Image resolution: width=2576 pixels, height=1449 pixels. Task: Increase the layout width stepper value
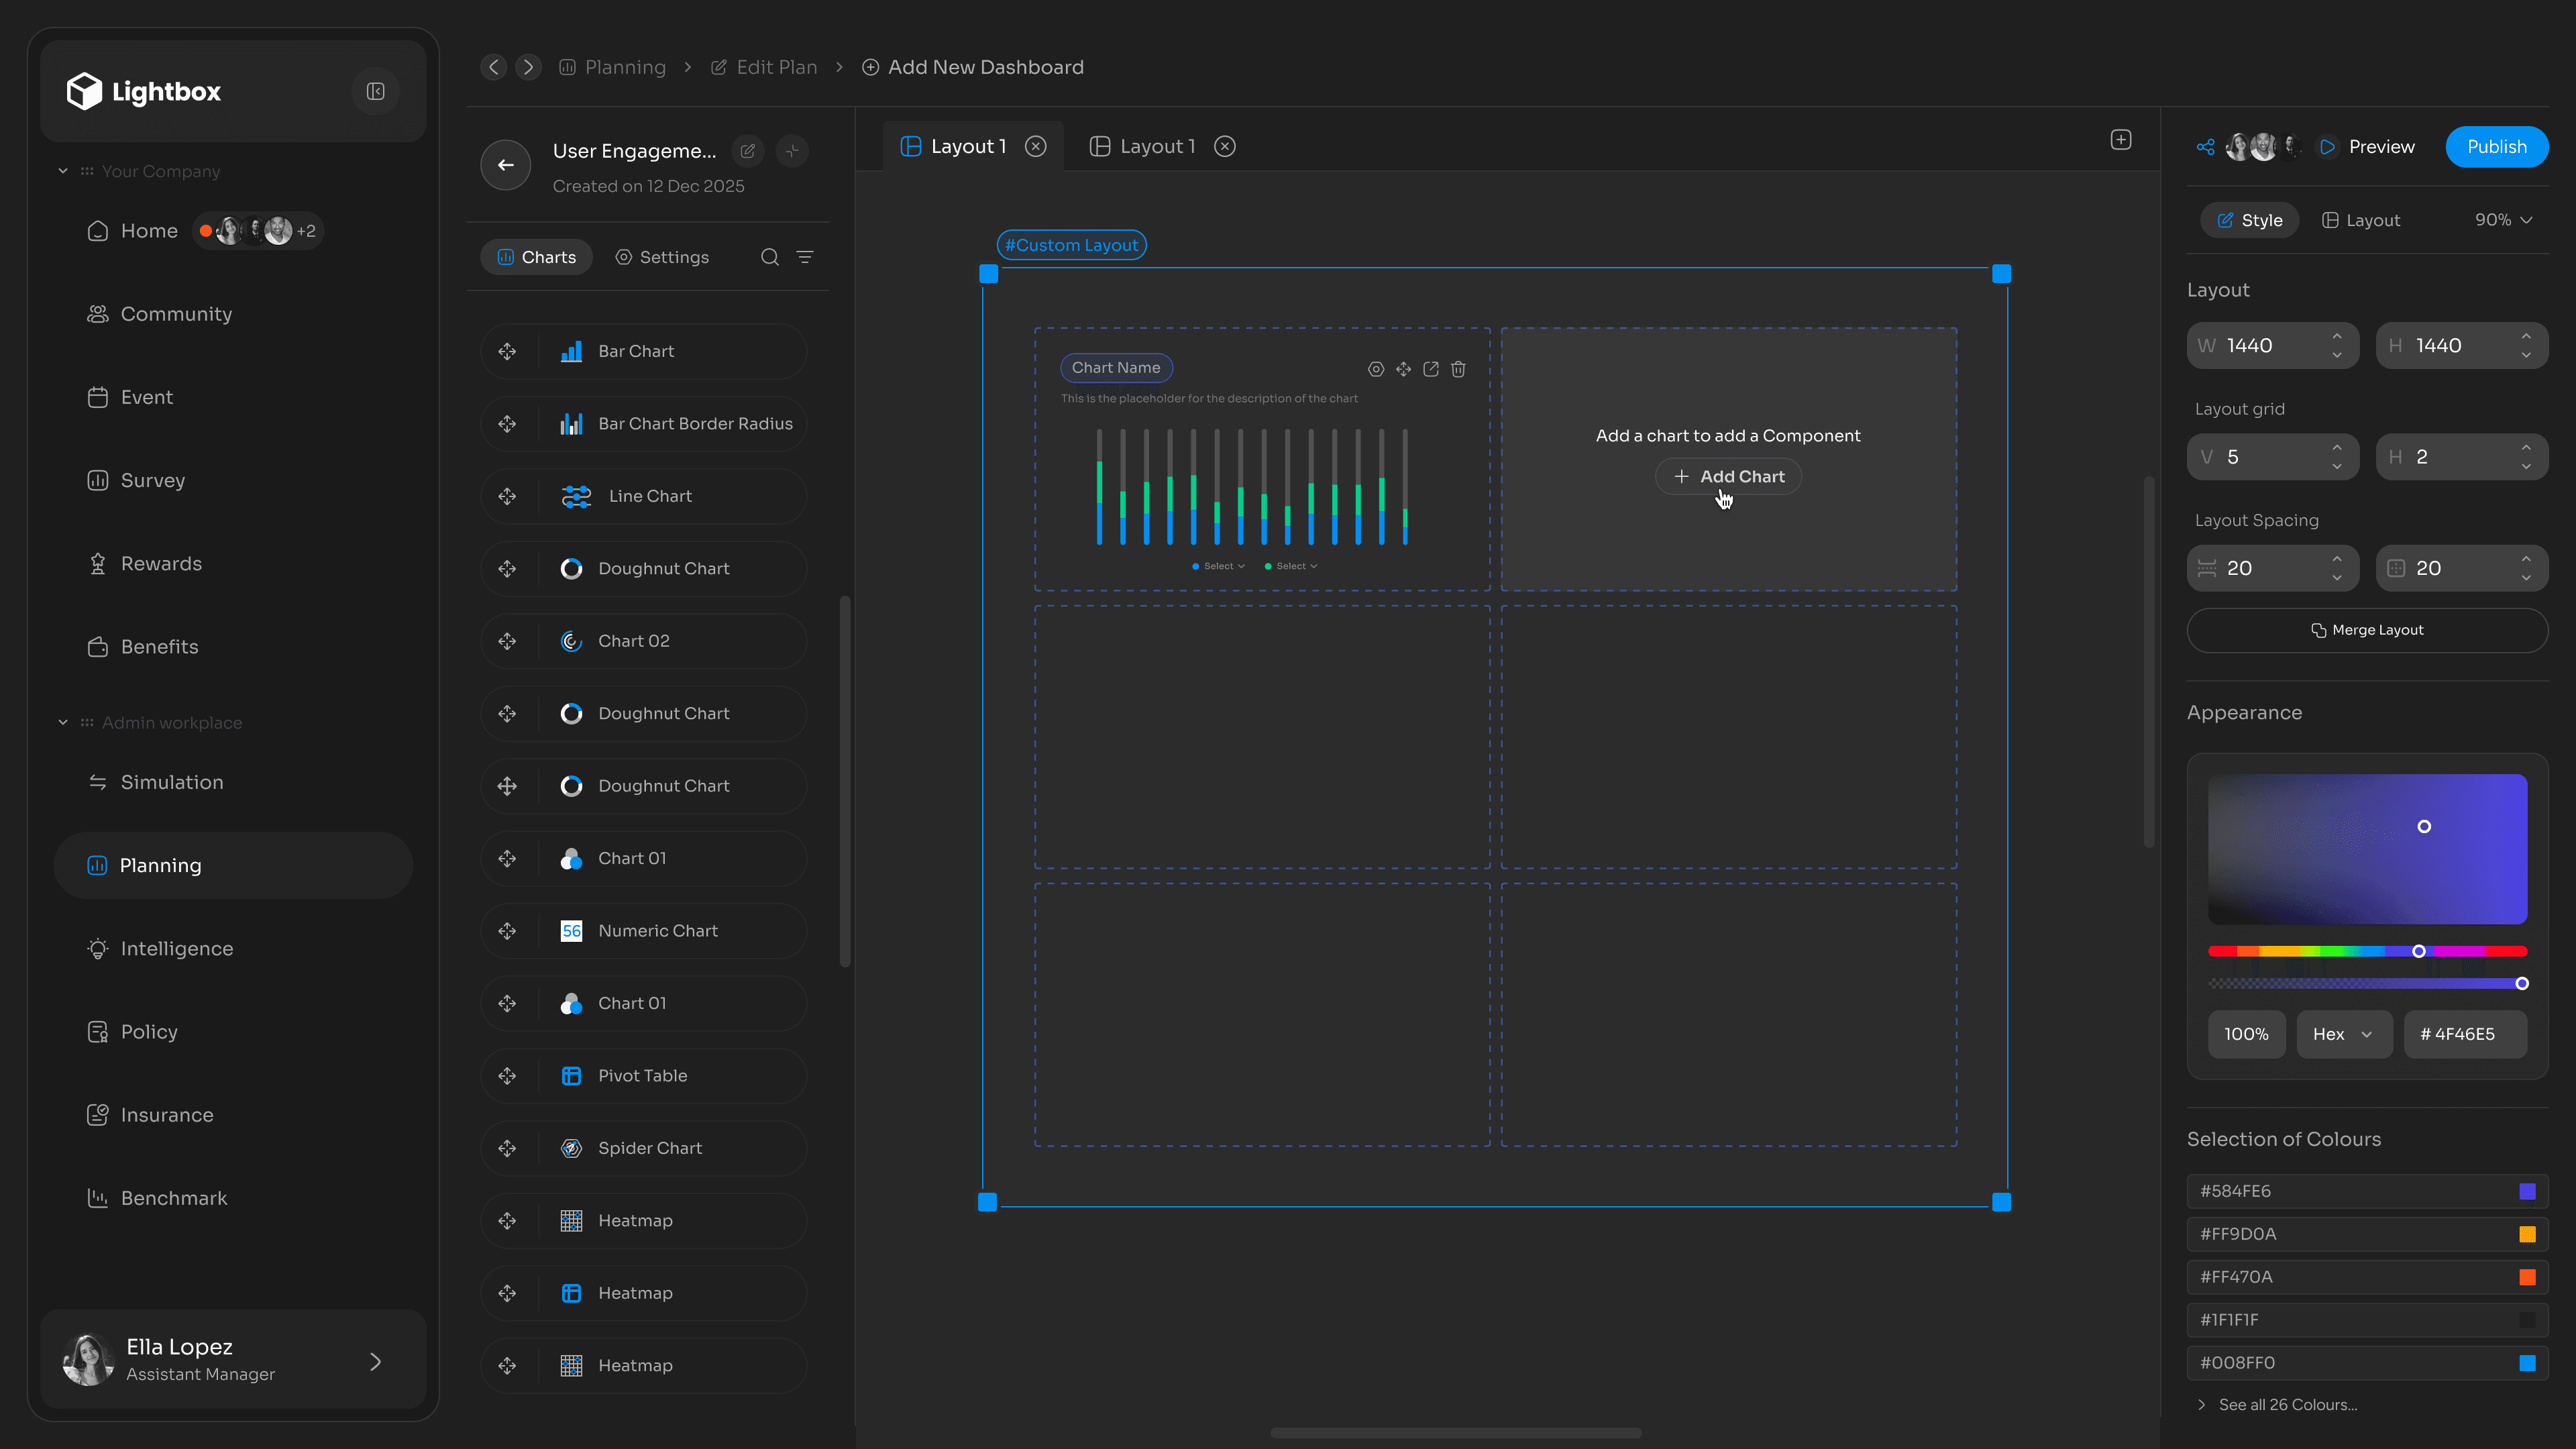pos(2337,335)
